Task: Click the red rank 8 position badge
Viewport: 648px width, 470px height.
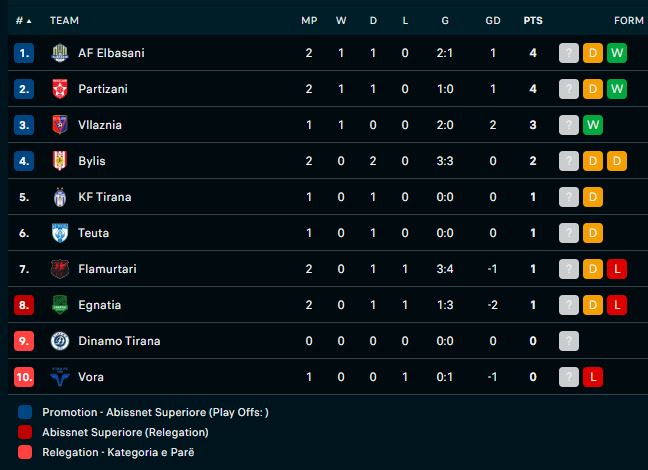Action: [x=24, y=305]
